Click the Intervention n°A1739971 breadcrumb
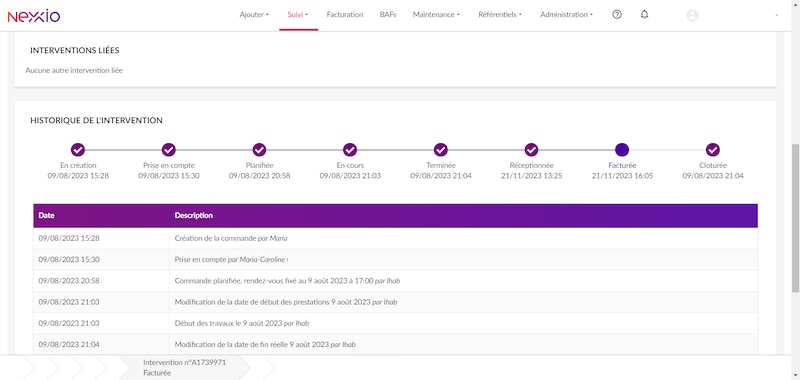The width and height of the screenshot is (800, 380). click(185, 367)
